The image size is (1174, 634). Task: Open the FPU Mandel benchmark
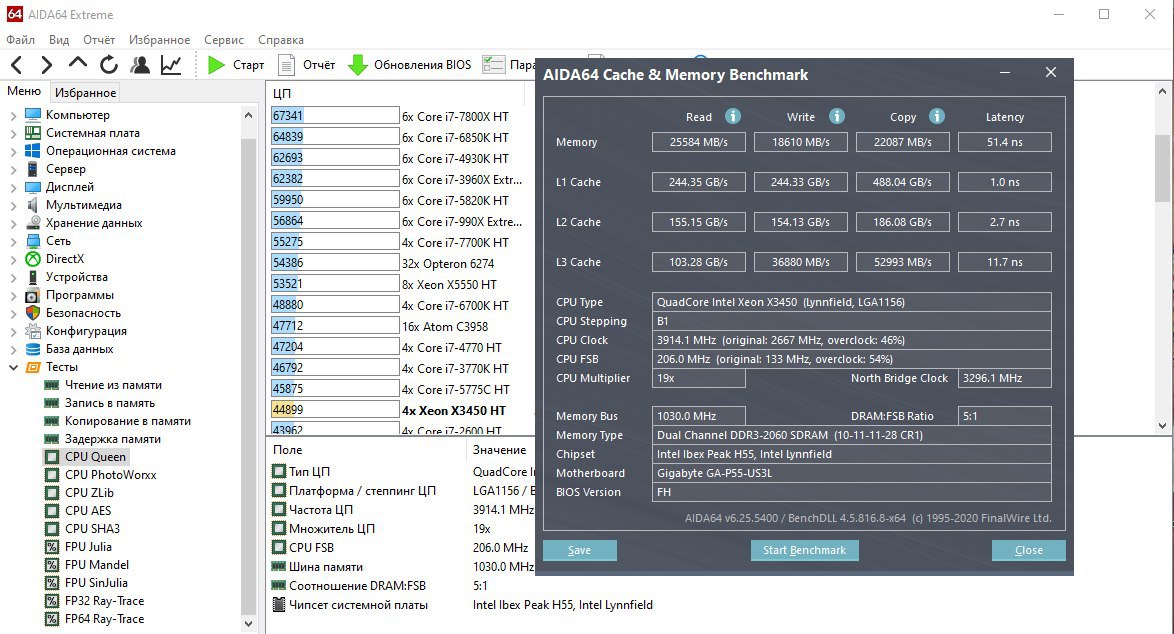97,564
